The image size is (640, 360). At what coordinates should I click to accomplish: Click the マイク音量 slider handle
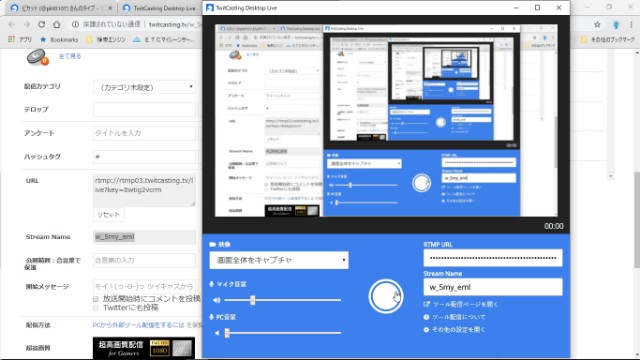pyautogui.click(x=253, y=300)
